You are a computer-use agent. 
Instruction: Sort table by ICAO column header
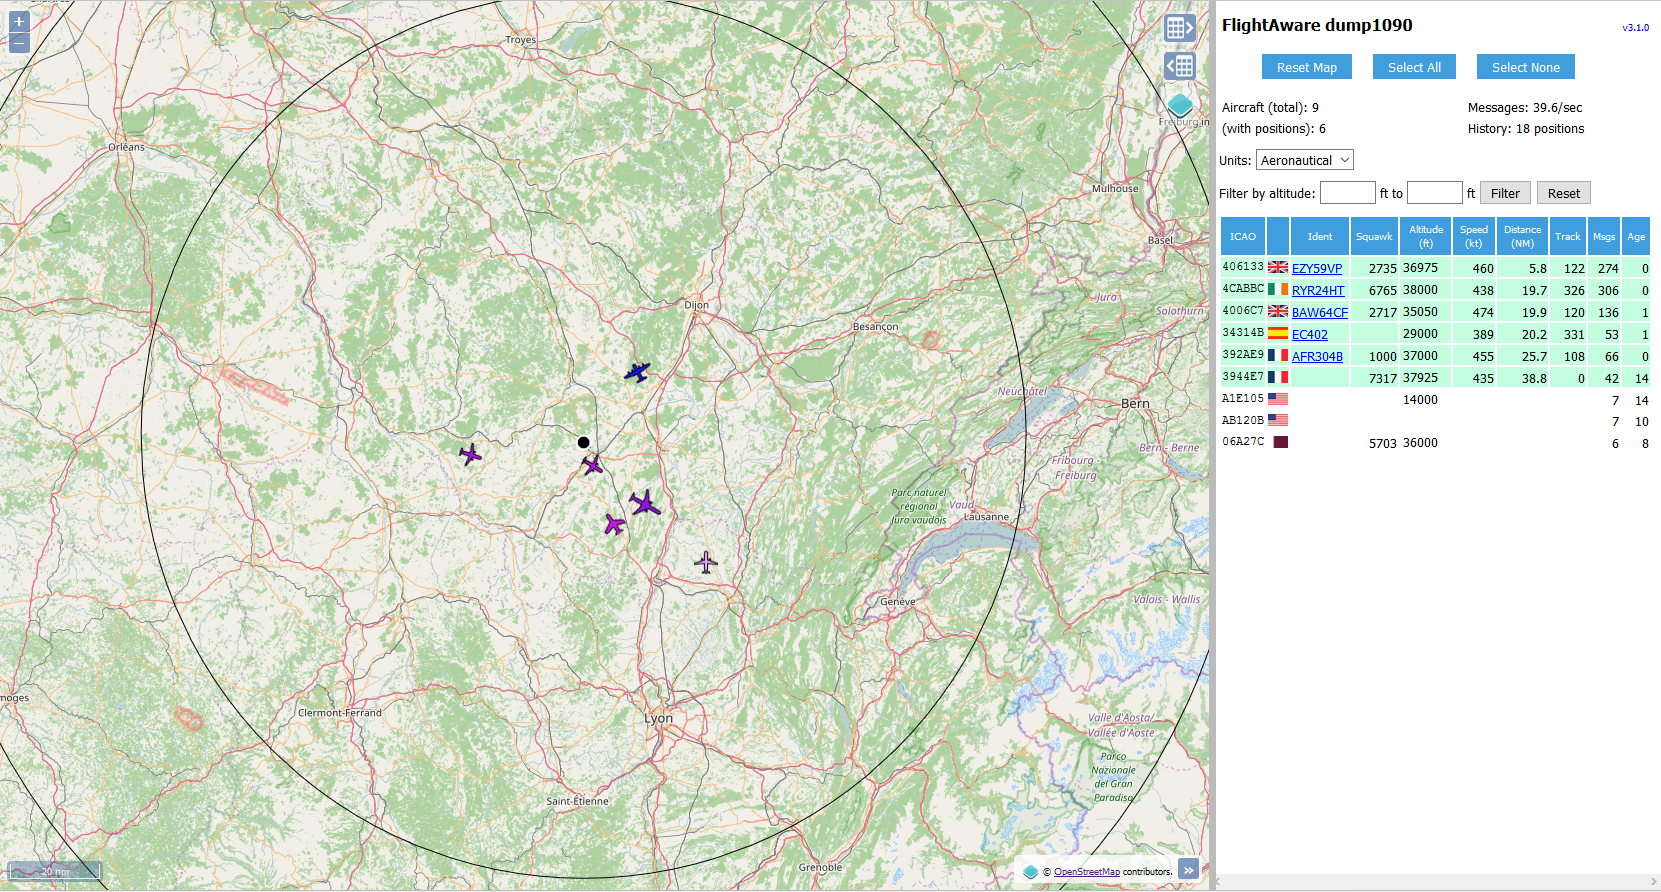pyautogui.click(x=1243, y=236)
